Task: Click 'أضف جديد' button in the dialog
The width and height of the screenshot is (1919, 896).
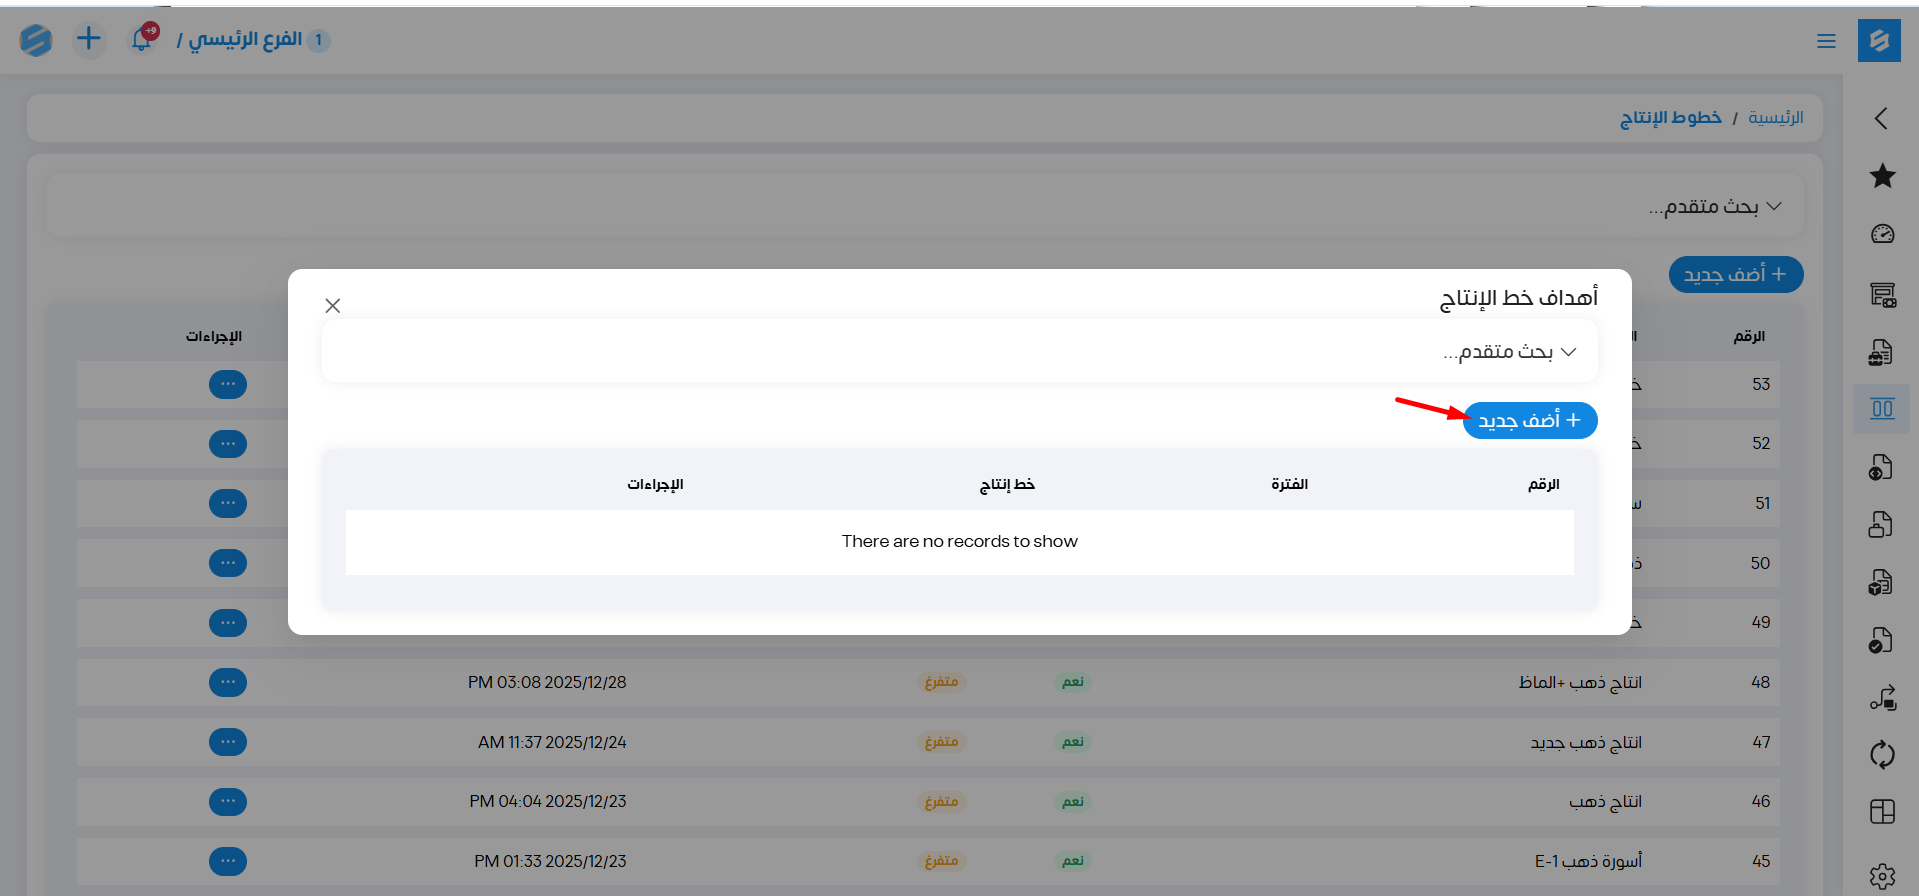Action: (x=1529, y=421)
